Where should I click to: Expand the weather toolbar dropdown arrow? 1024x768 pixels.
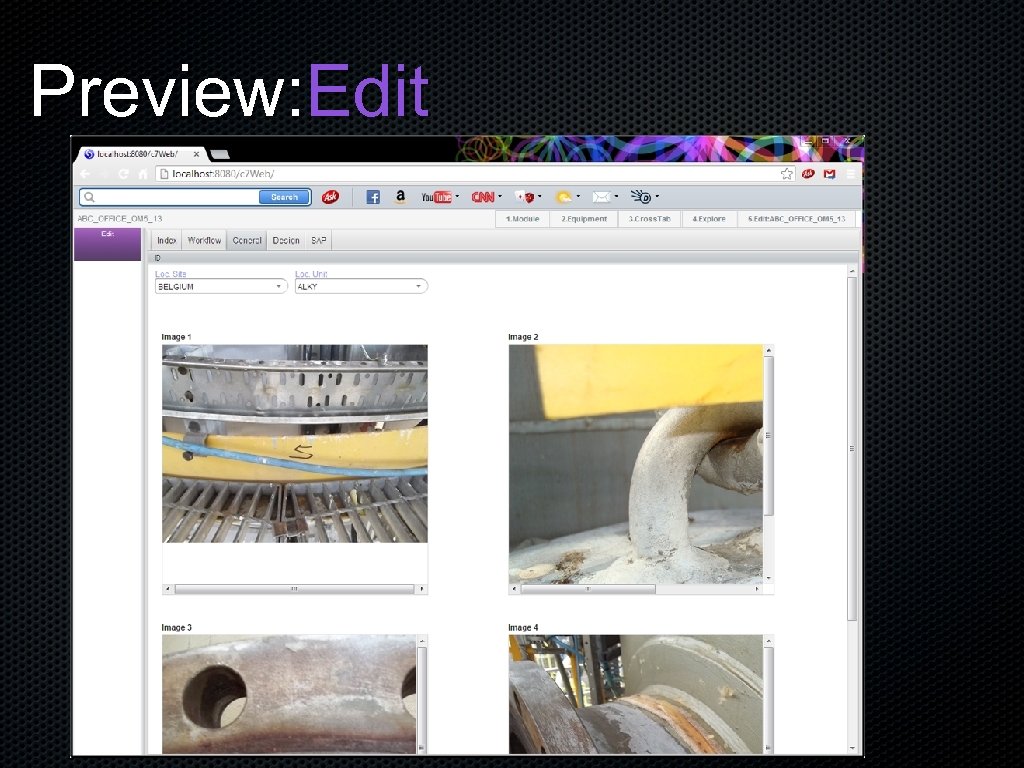[x=578, y=197]
